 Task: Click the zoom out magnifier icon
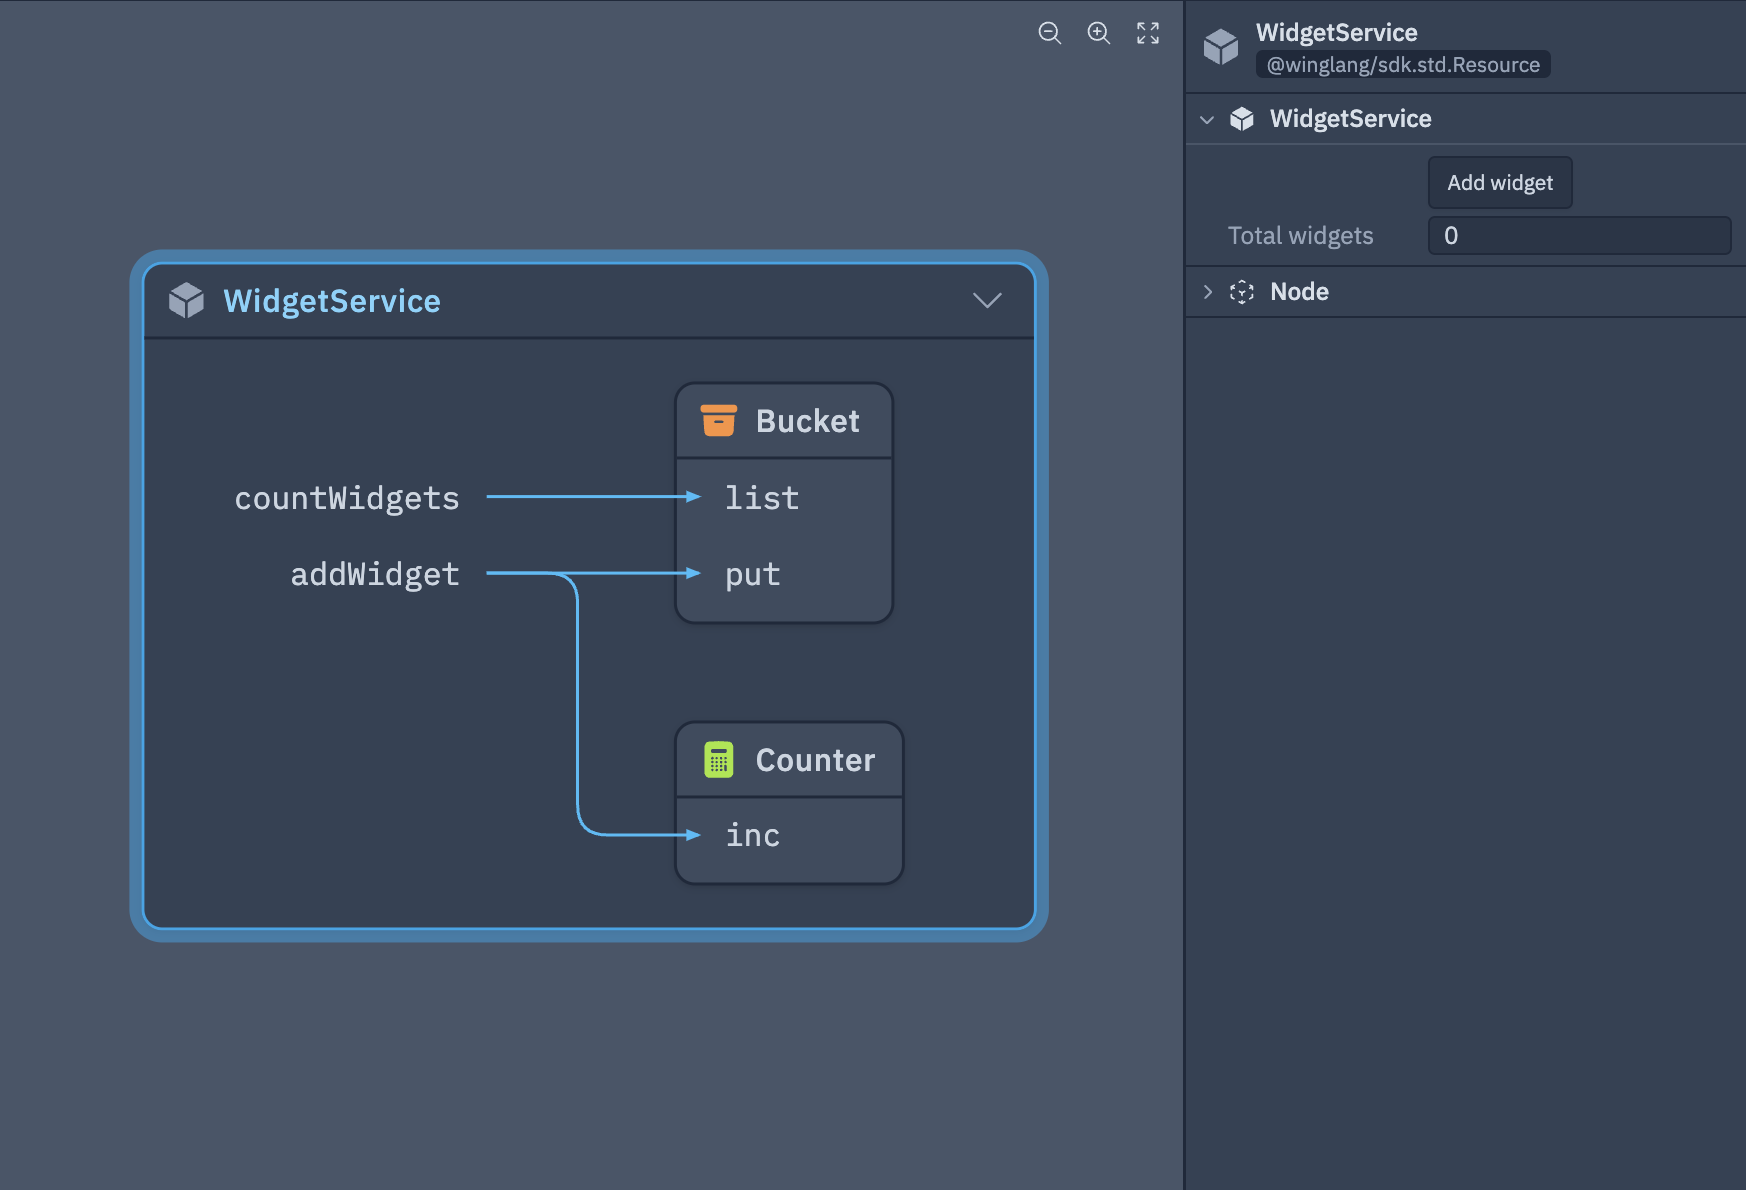[1049, 33]
